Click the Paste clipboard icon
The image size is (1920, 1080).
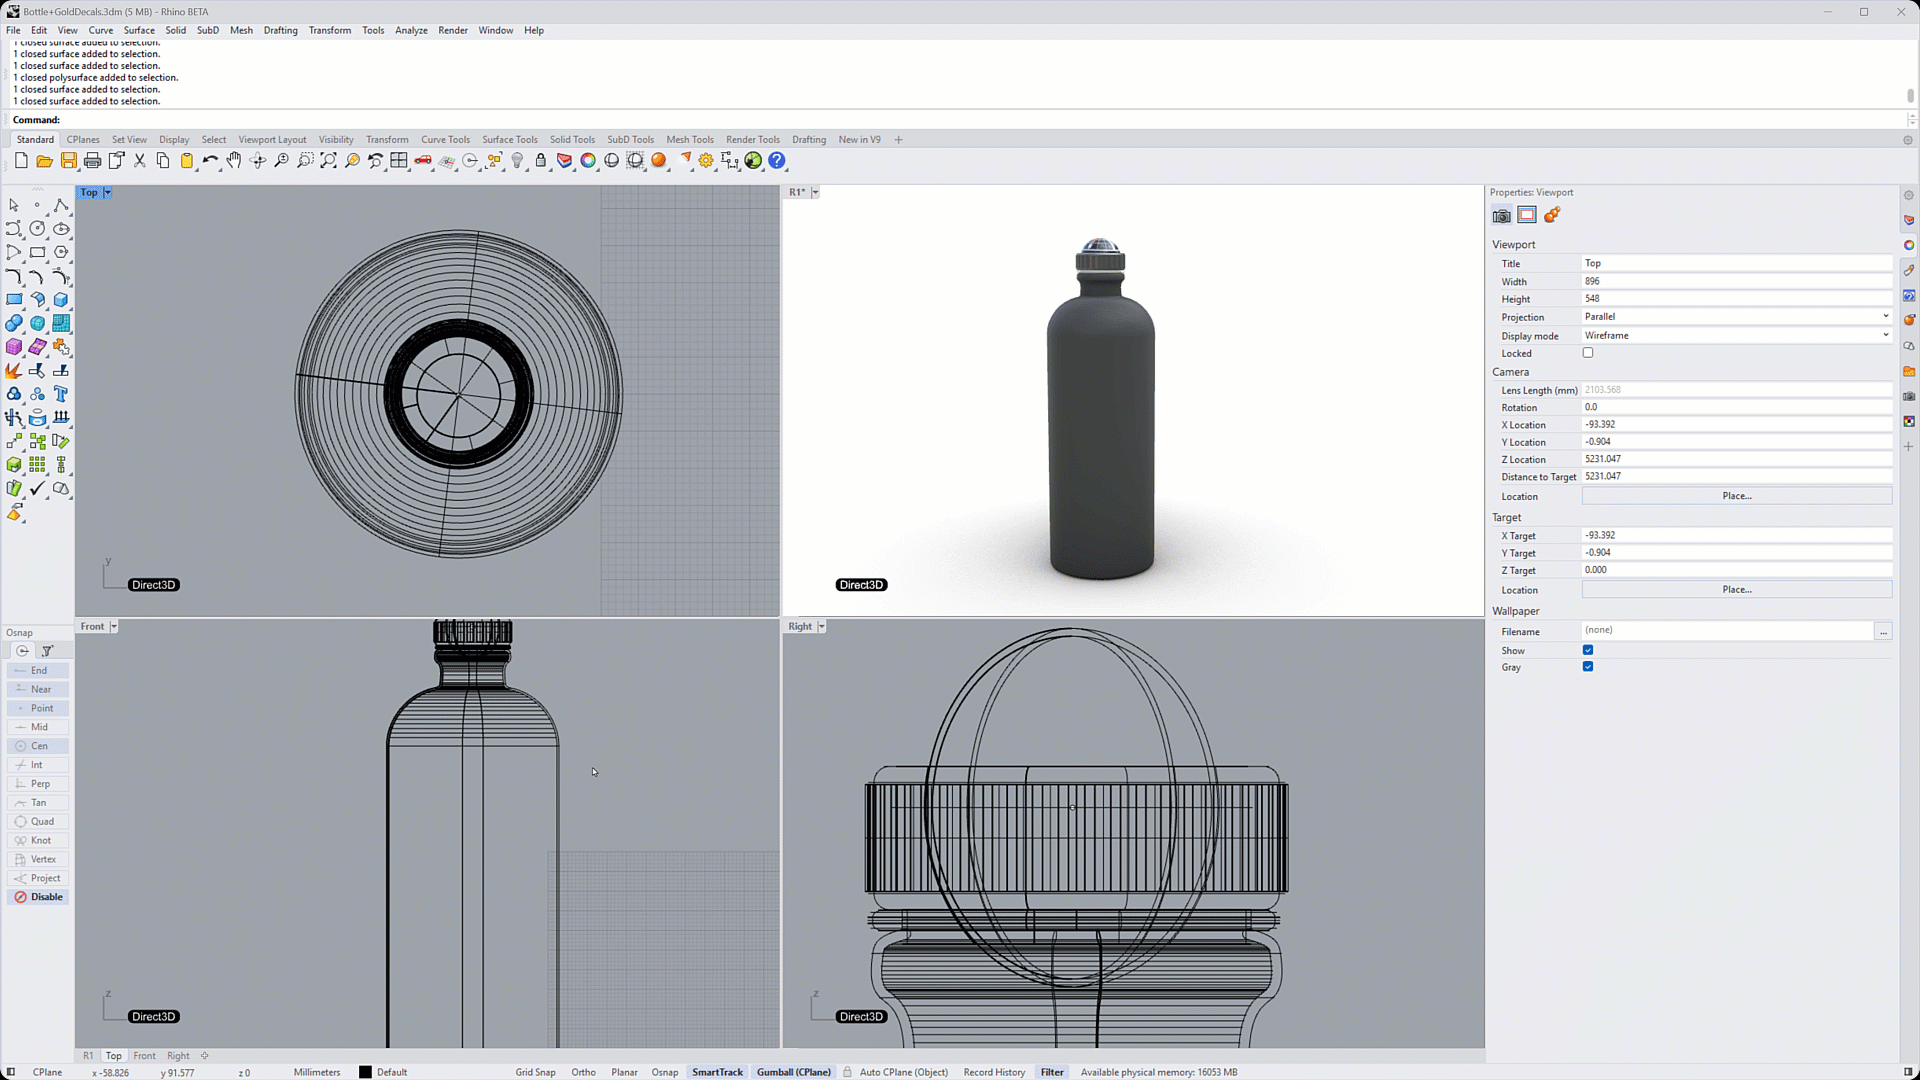(187, 161)
